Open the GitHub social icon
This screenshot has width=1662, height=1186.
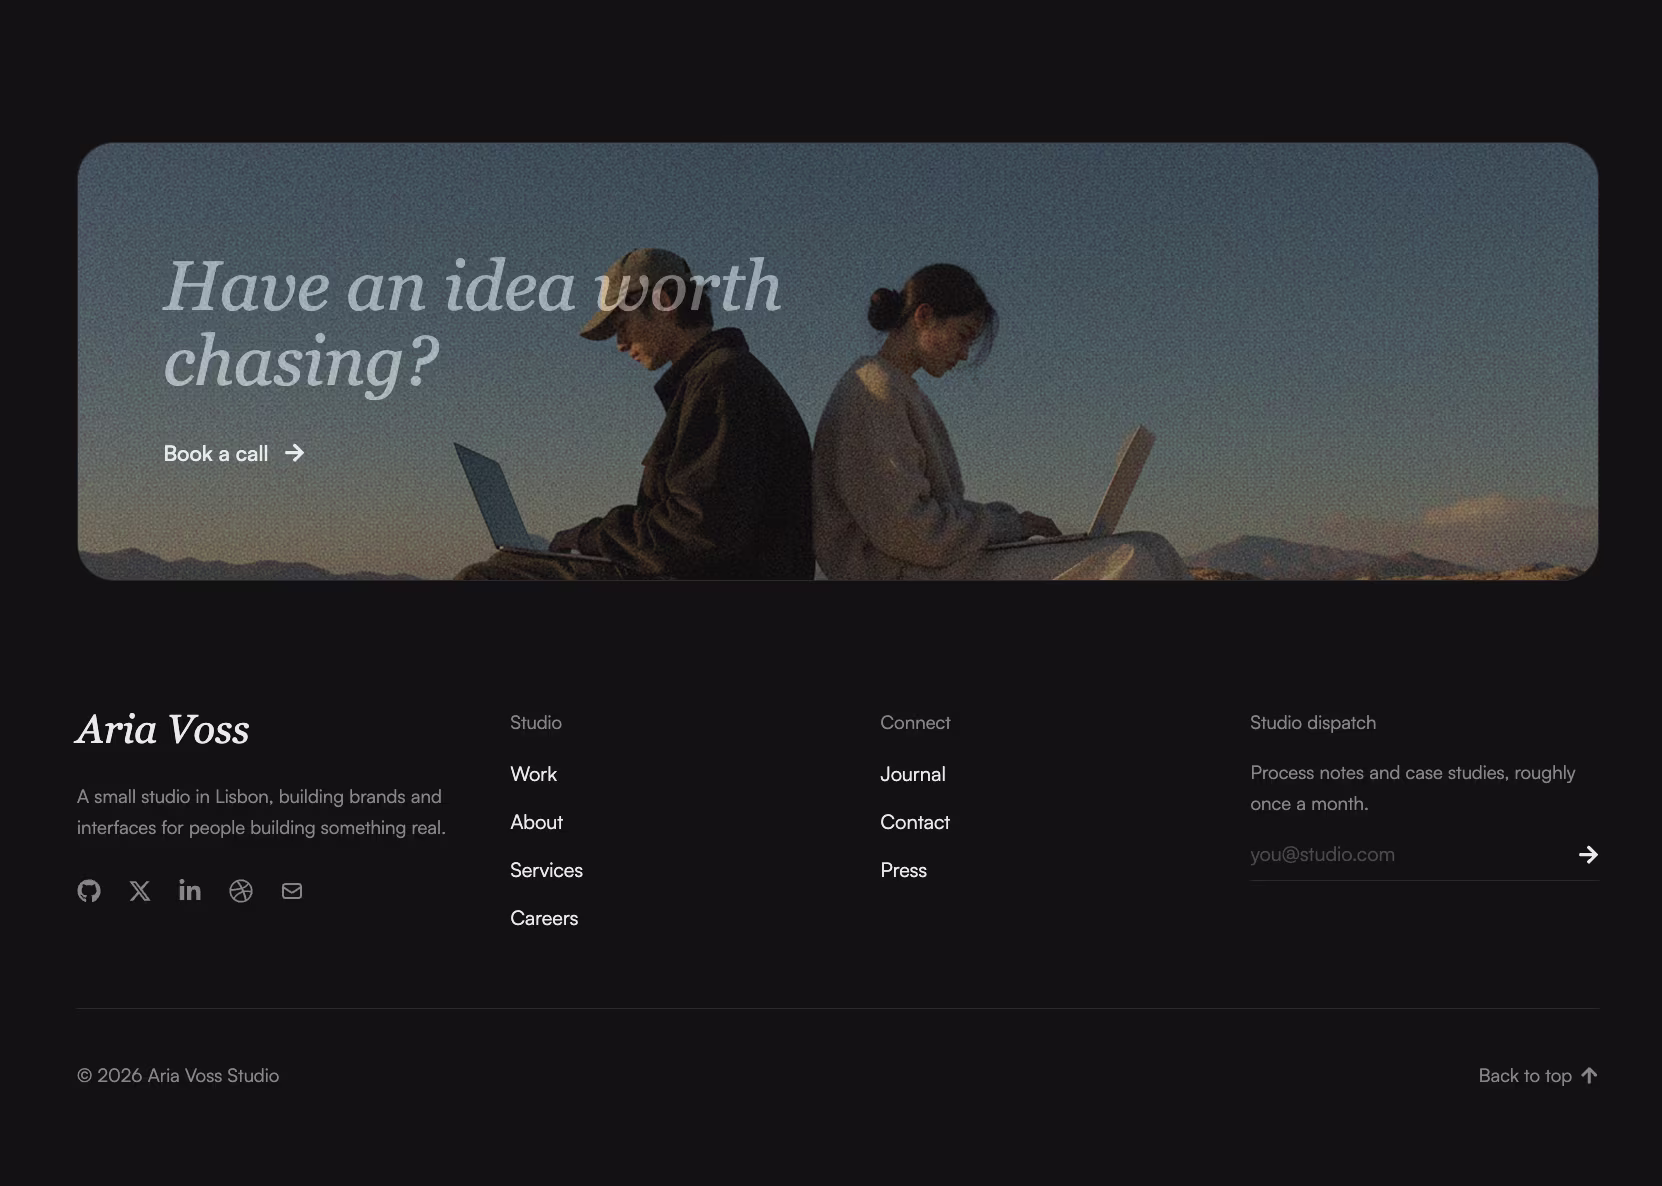(89, 891)
